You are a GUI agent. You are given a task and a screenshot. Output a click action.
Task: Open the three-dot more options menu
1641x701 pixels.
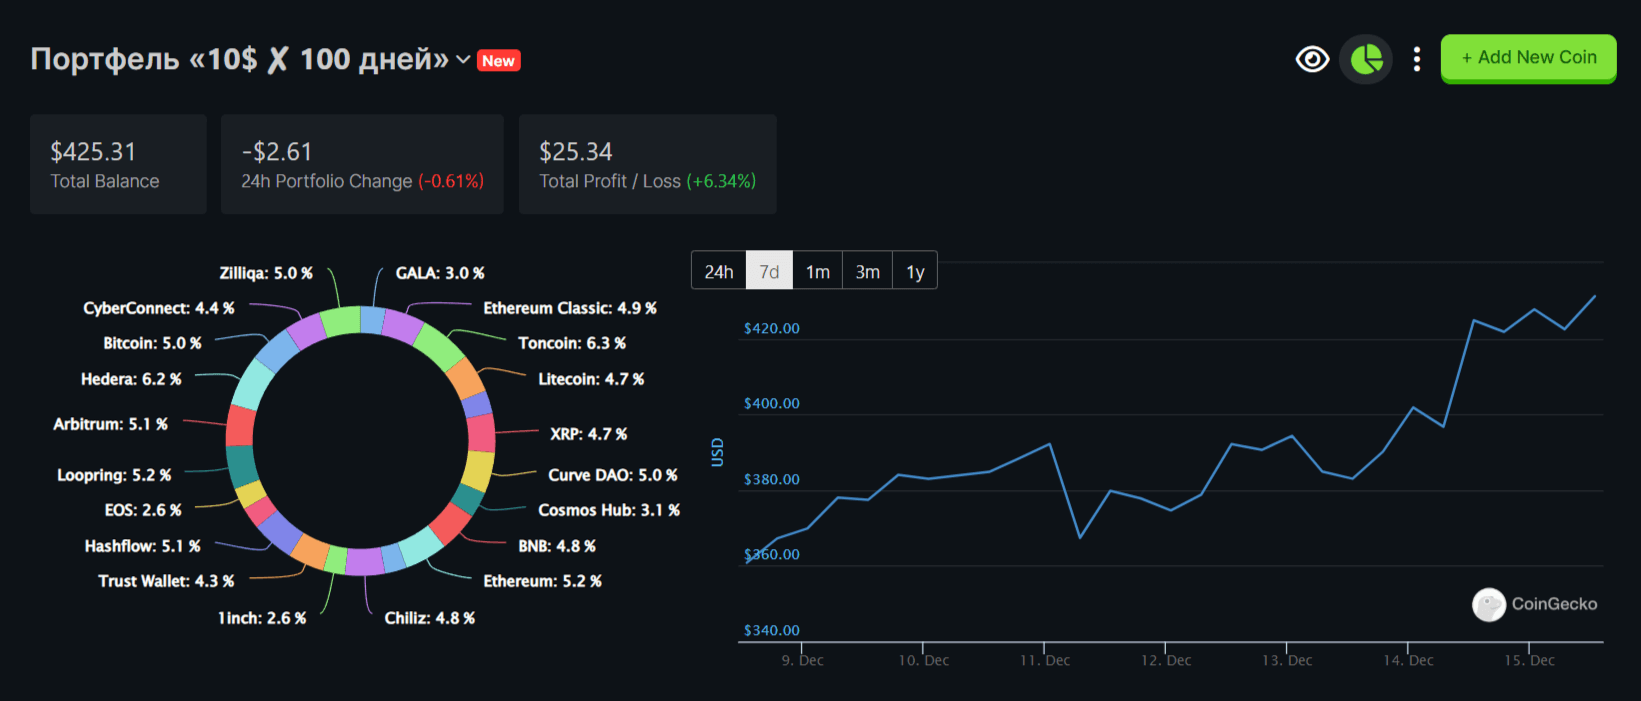(1416, 59)
